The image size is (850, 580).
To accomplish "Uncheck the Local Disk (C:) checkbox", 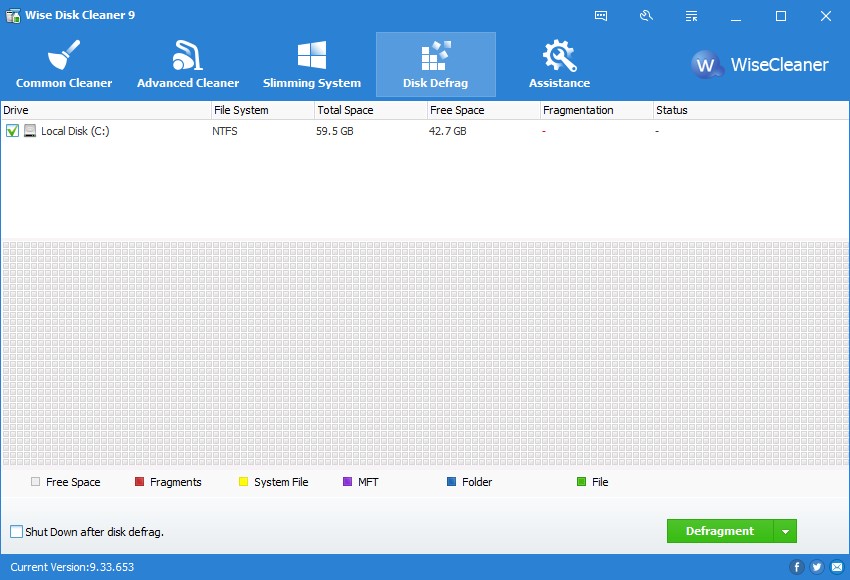I will 12,131.
